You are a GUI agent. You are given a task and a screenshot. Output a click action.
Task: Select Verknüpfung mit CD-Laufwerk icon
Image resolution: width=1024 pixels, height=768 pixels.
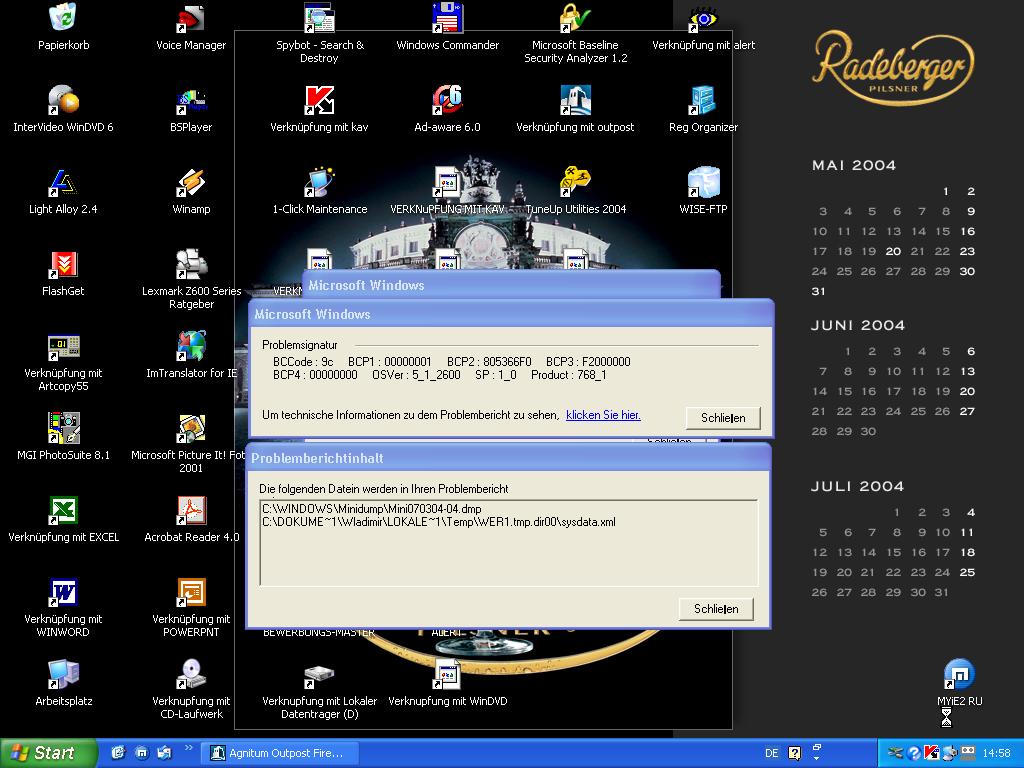[191, 690]
